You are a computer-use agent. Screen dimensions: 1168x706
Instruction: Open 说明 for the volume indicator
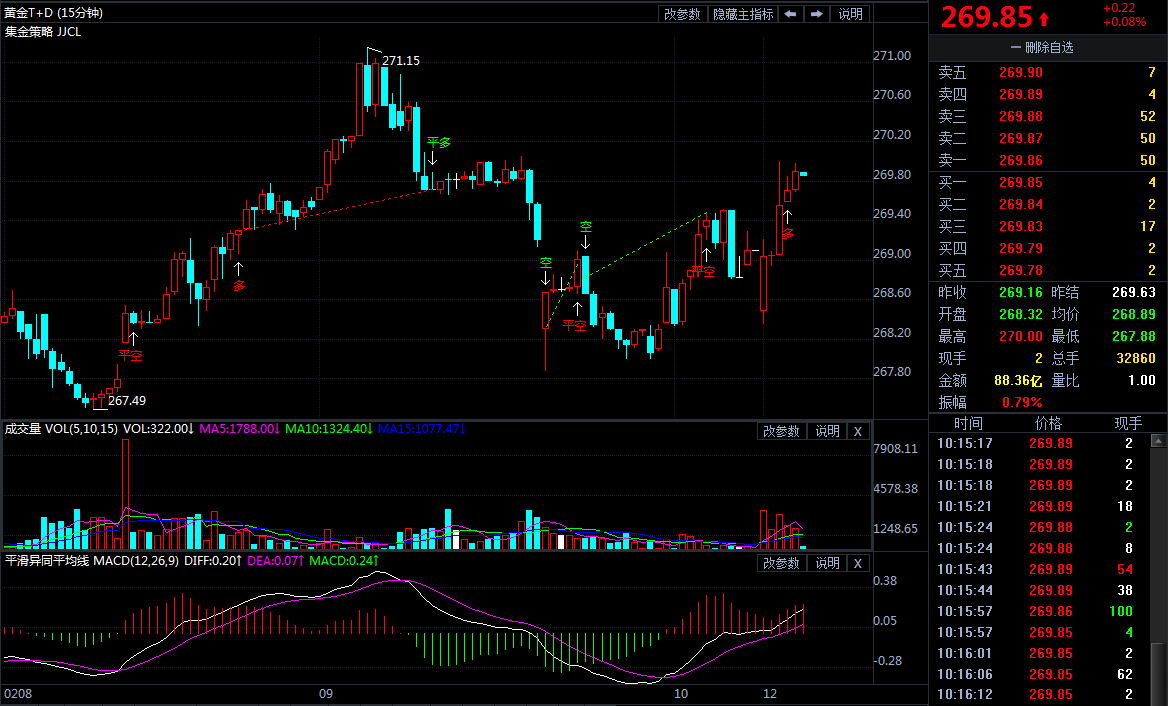tap(827, 431)
